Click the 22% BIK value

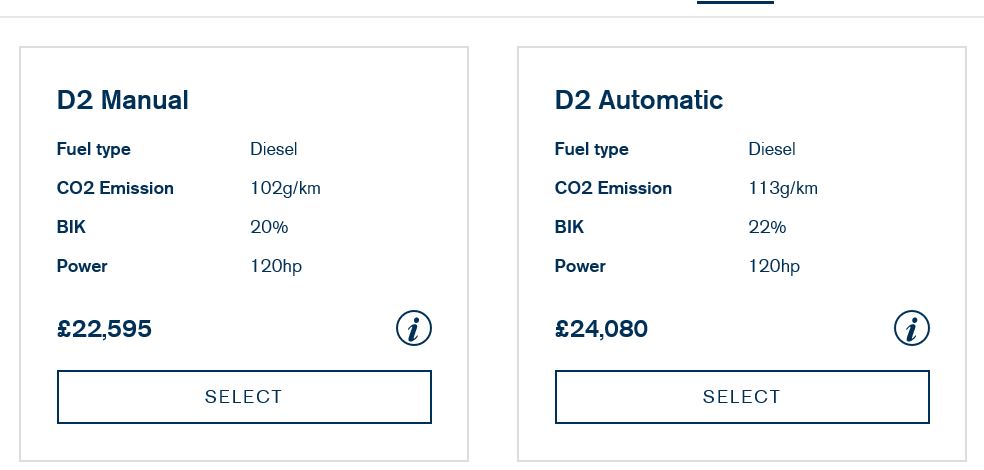(767, 227)
